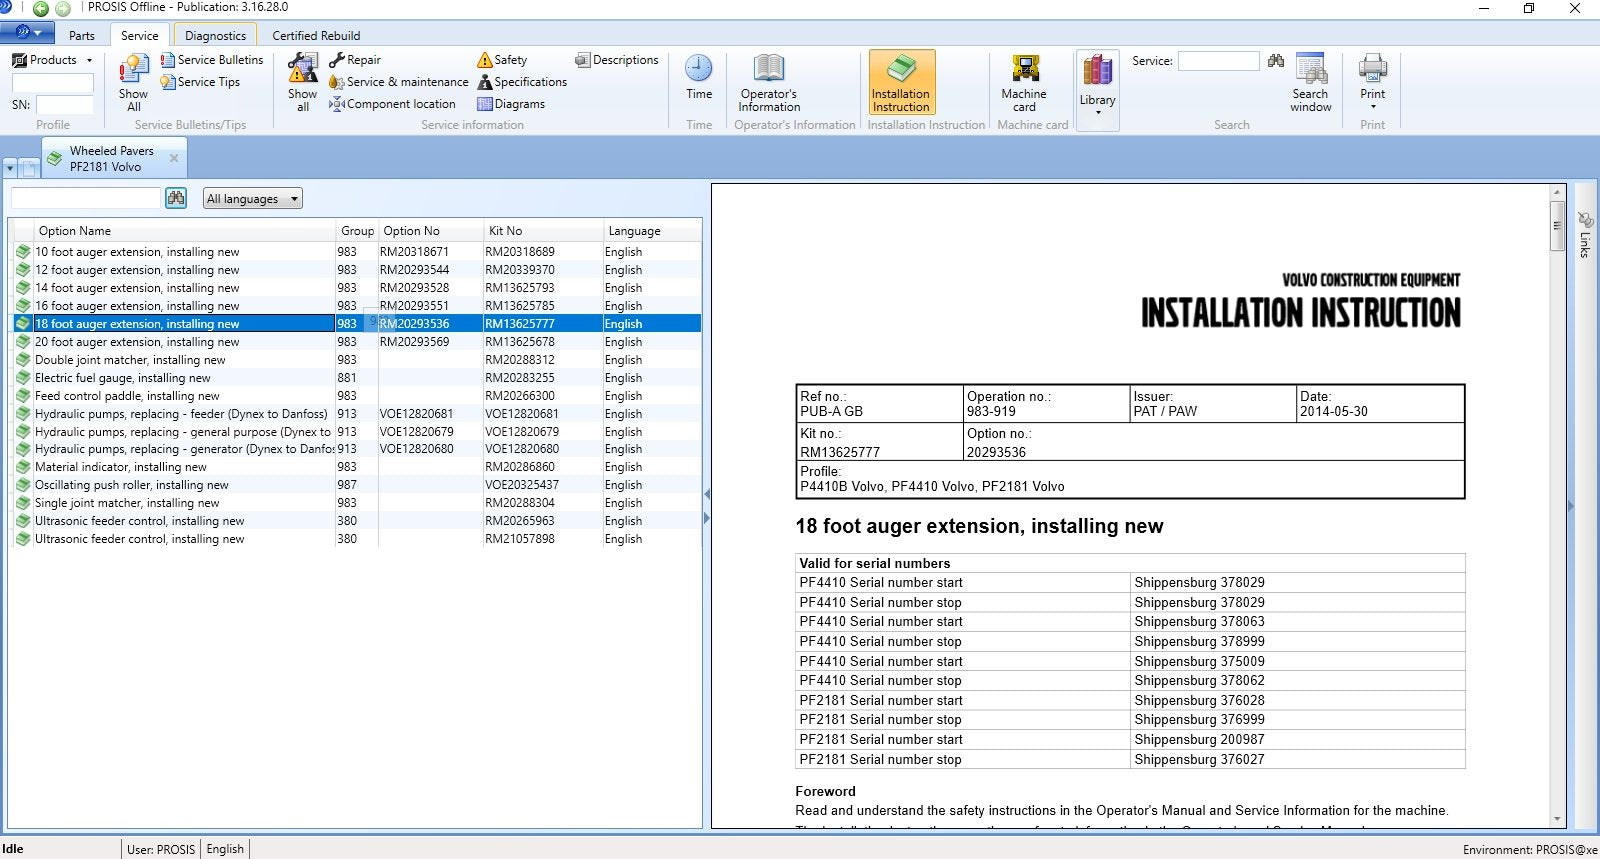Open the Service Bulletins section

coord(212,60)
